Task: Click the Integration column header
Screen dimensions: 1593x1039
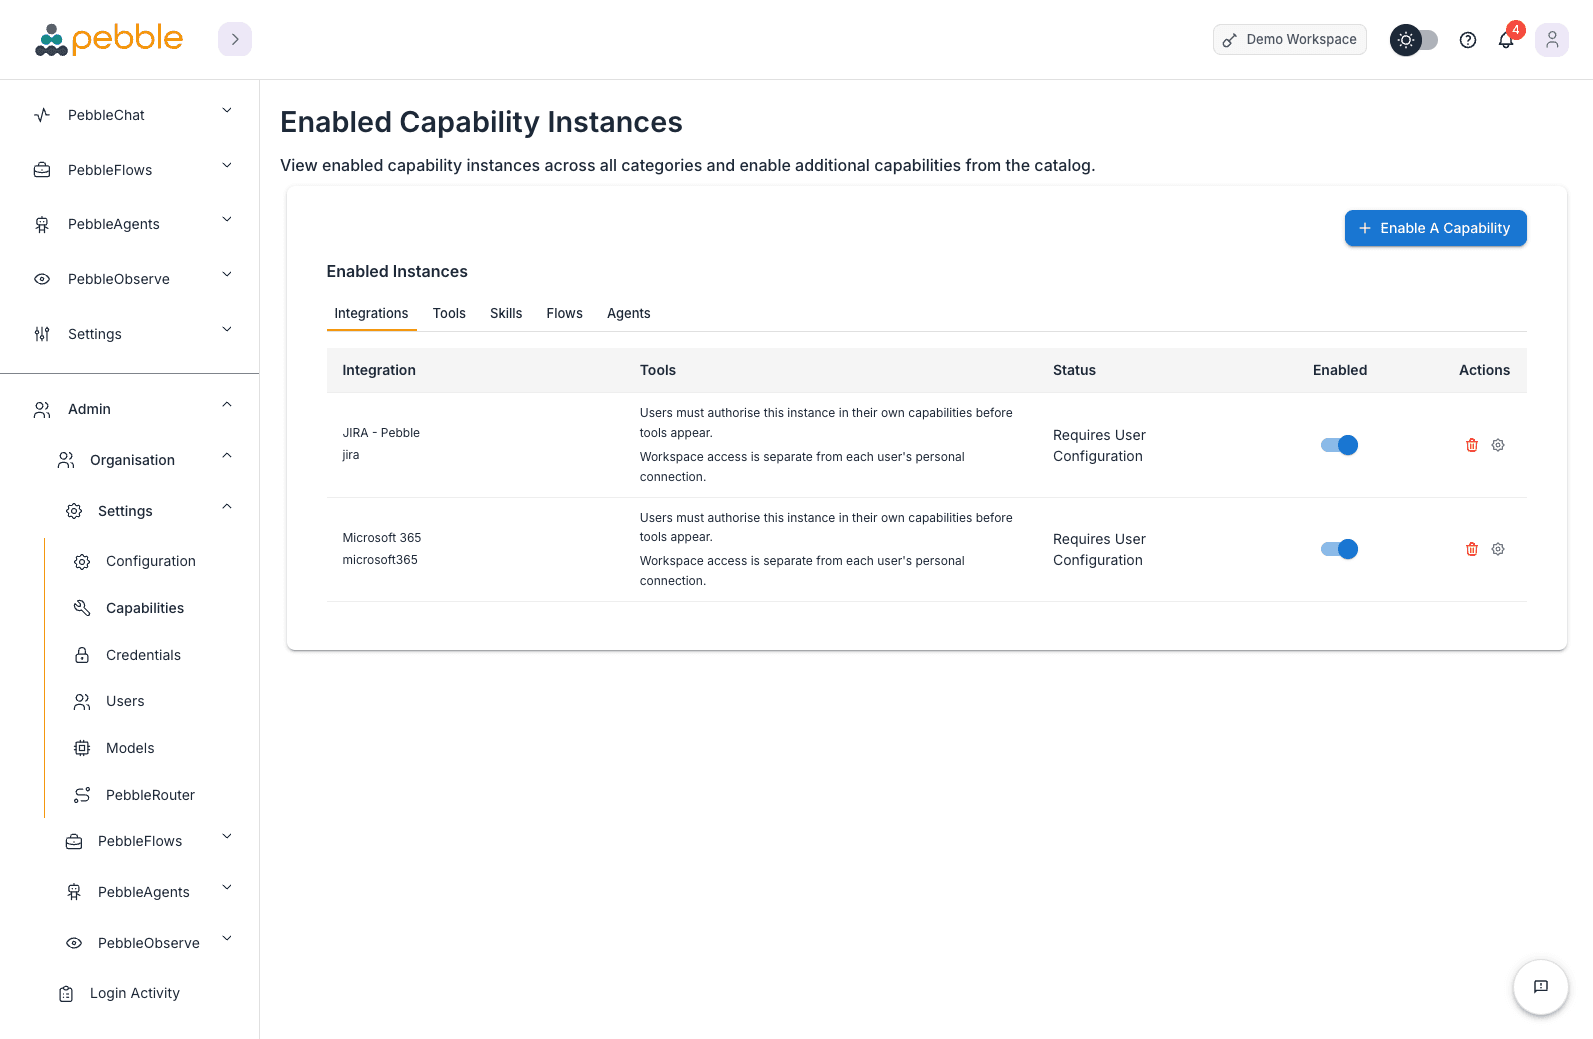Action: click(x=379, y=370)
